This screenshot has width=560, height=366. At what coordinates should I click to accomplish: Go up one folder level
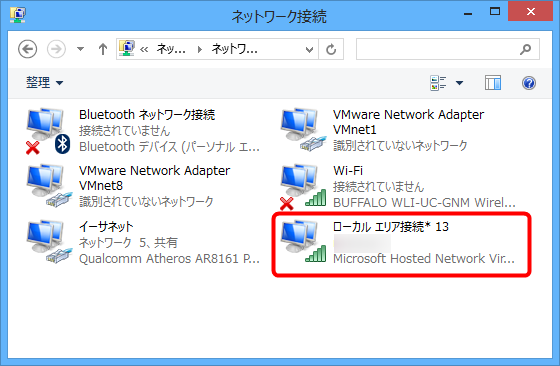pos(103,49)
